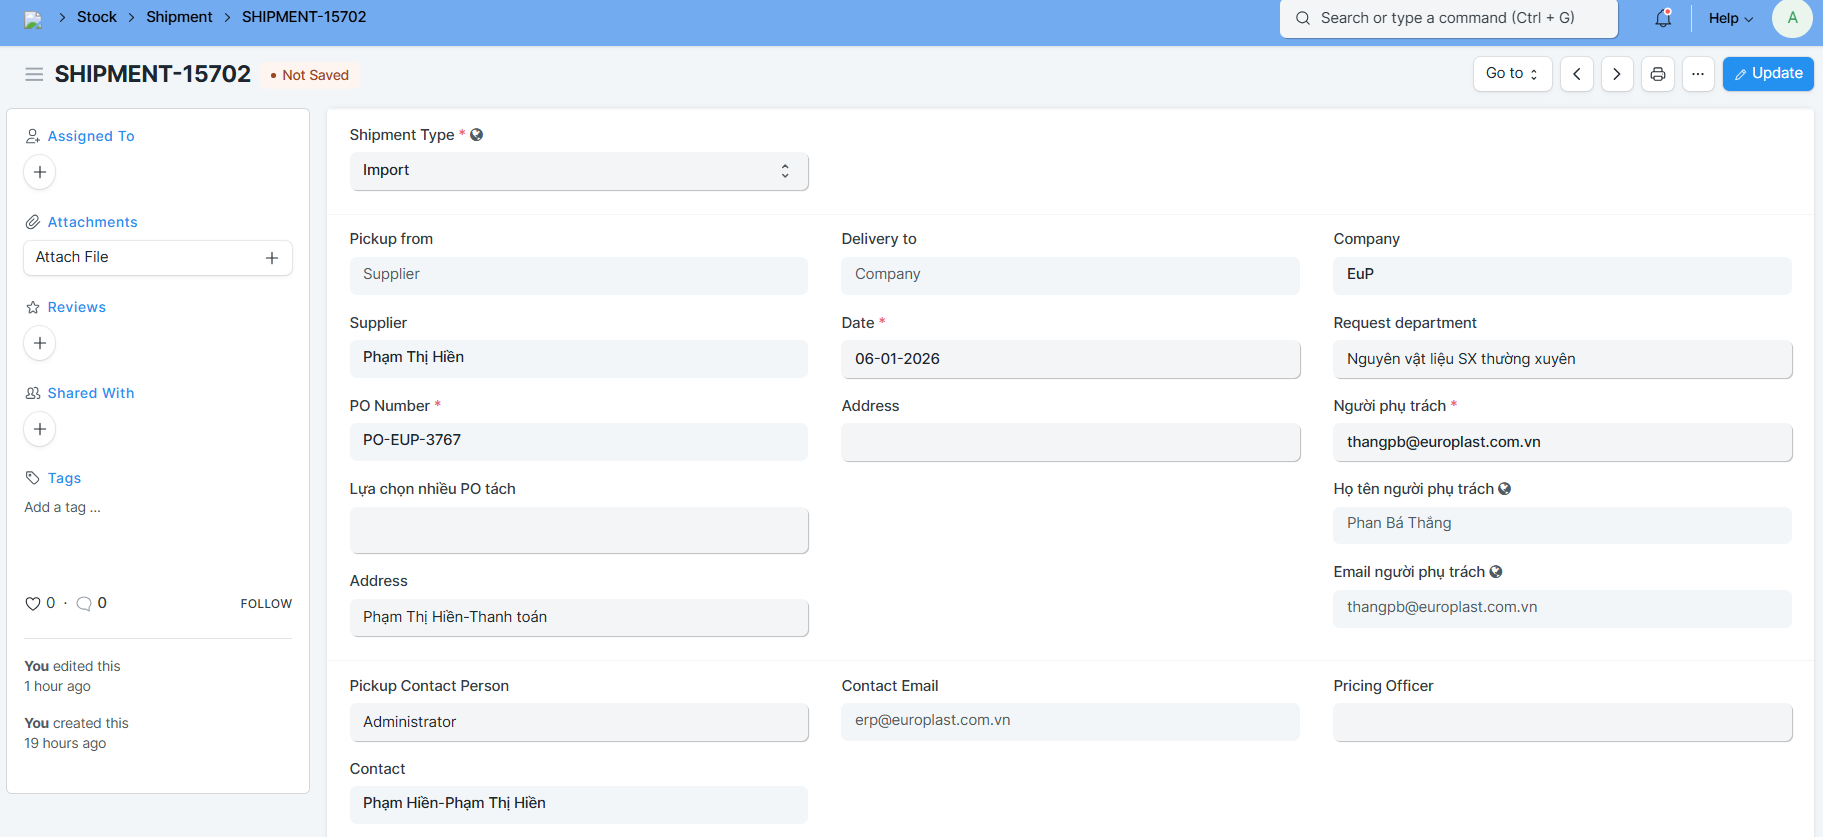Toggle the sidebar hamburger menu icon

[34, 74]
